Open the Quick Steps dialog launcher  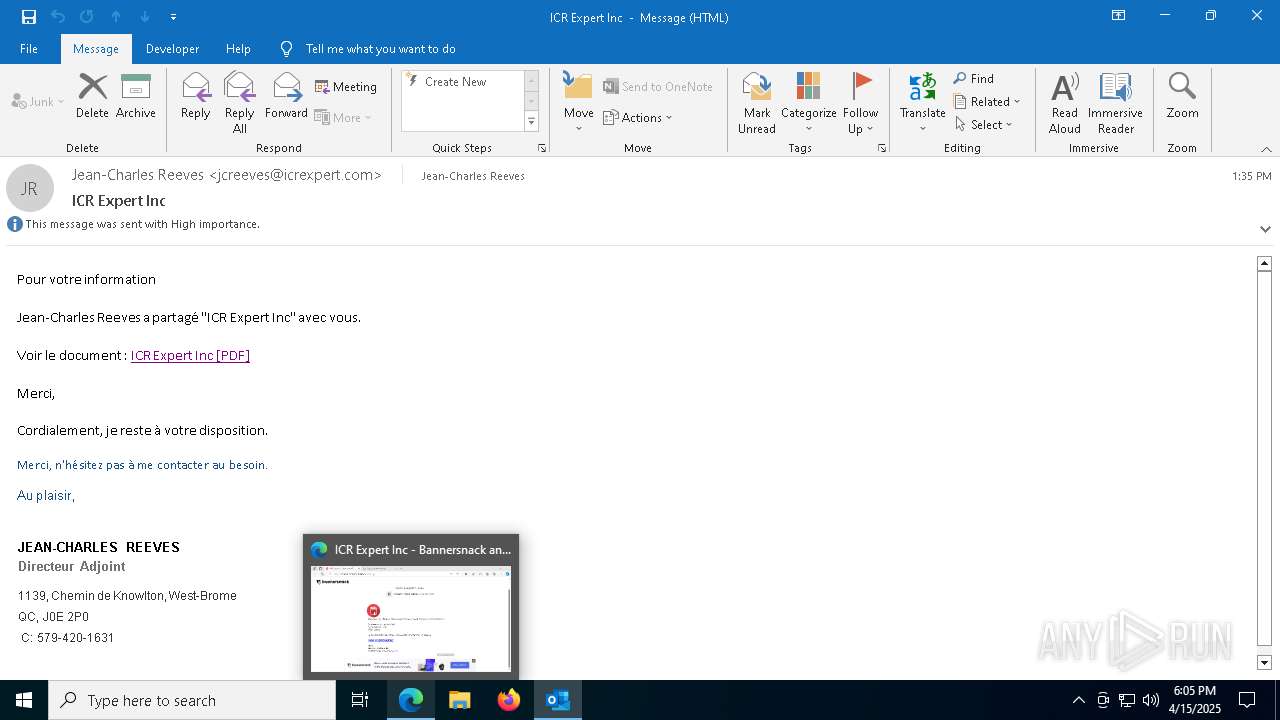(x=542, y=148)
